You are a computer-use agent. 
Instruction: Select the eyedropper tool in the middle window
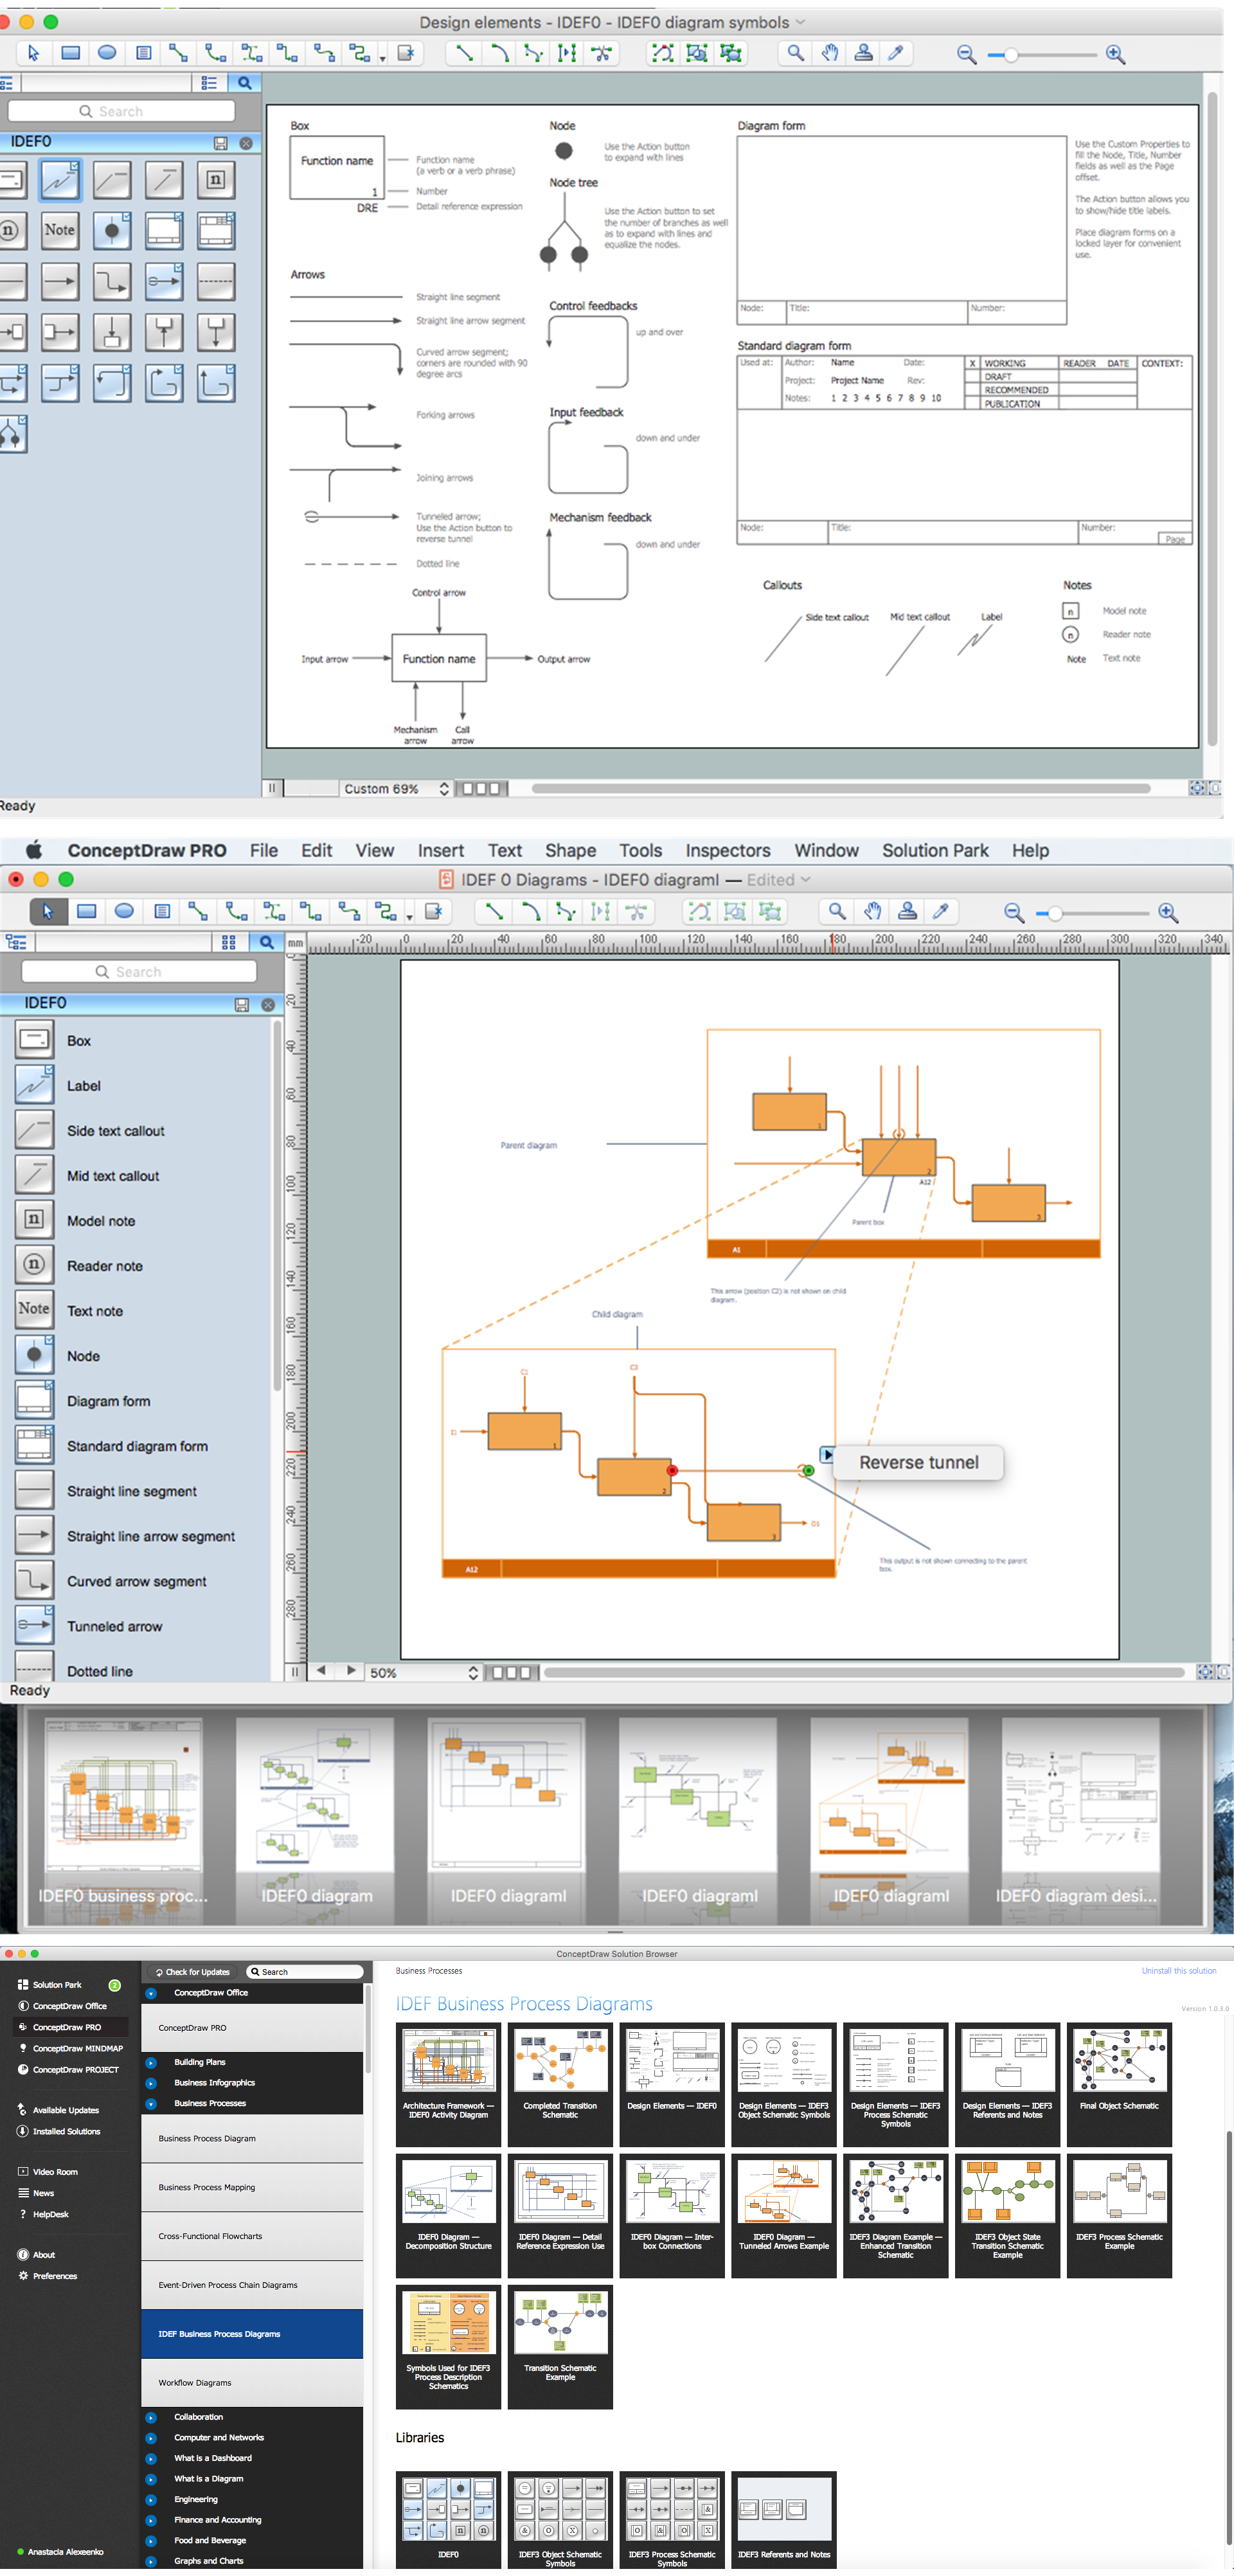941,911
